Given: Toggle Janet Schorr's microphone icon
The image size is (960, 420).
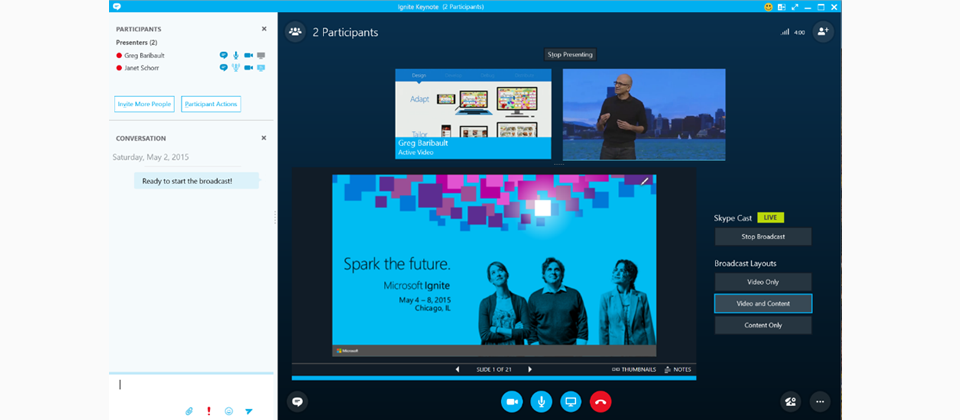Looking at the screenshot, I should pyautogui.click(x=236, y=67).
